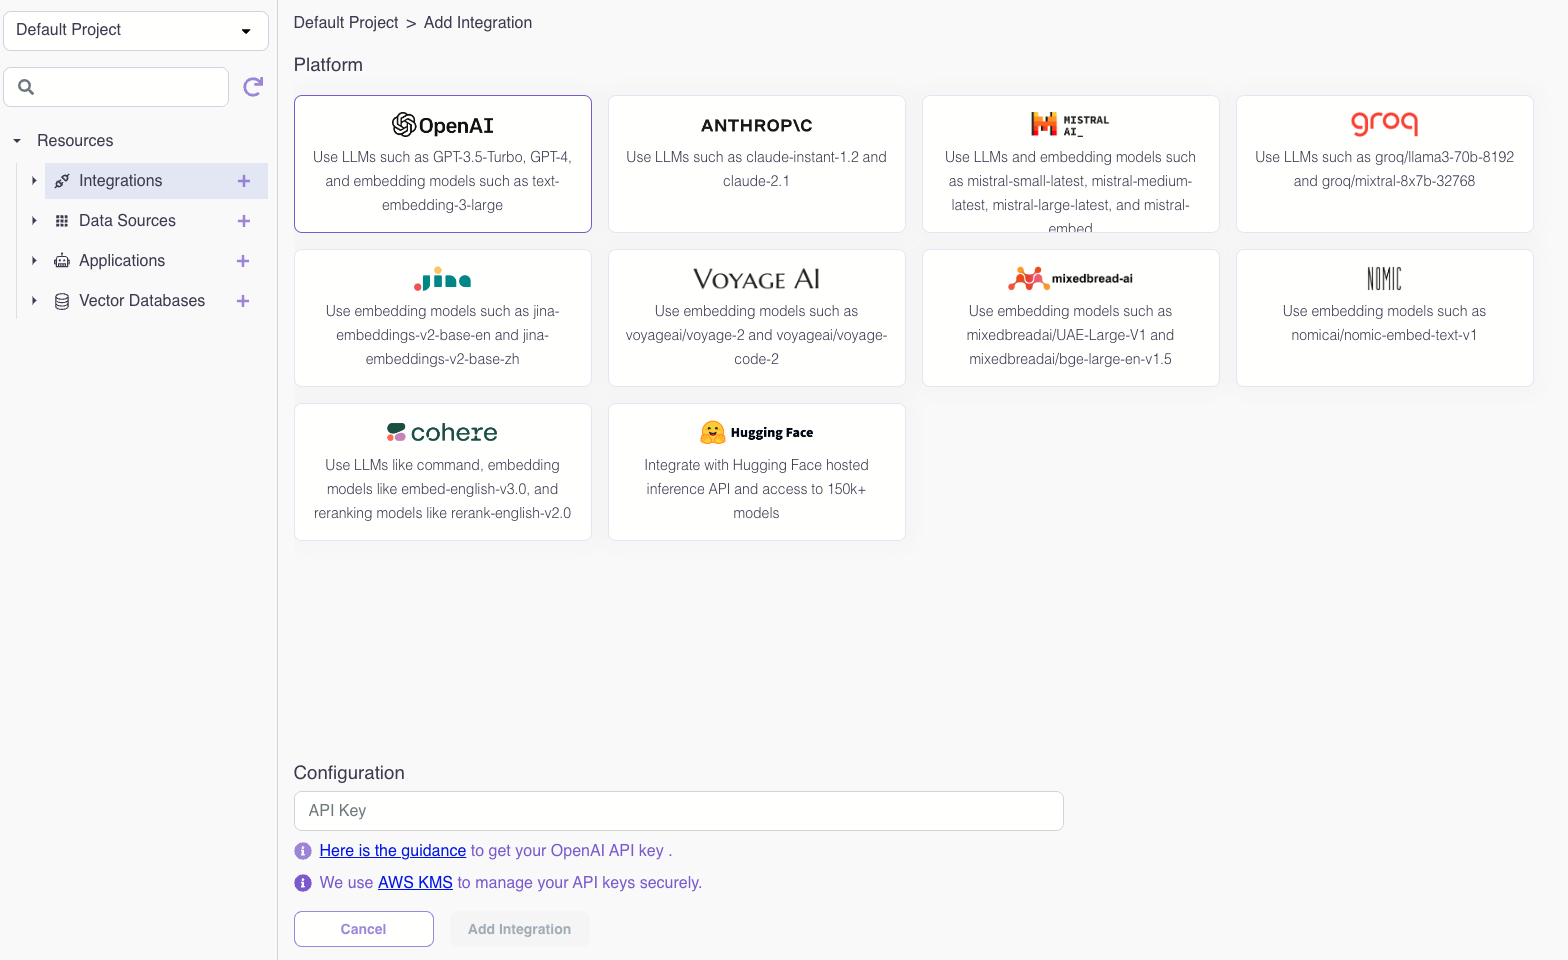1568x960 pixels.
Task: Expand the Vector Databases tree node
Action: click(34, 301)
